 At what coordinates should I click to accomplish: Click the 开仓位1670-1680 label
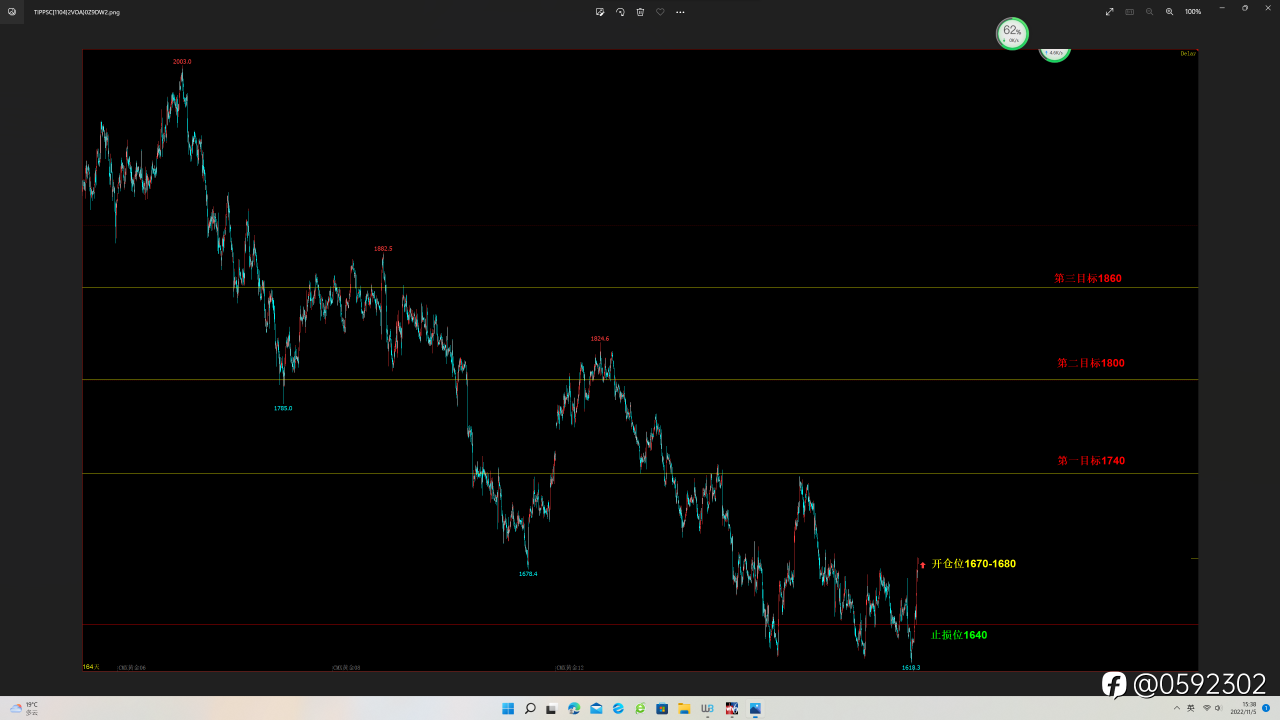(974, 564)
